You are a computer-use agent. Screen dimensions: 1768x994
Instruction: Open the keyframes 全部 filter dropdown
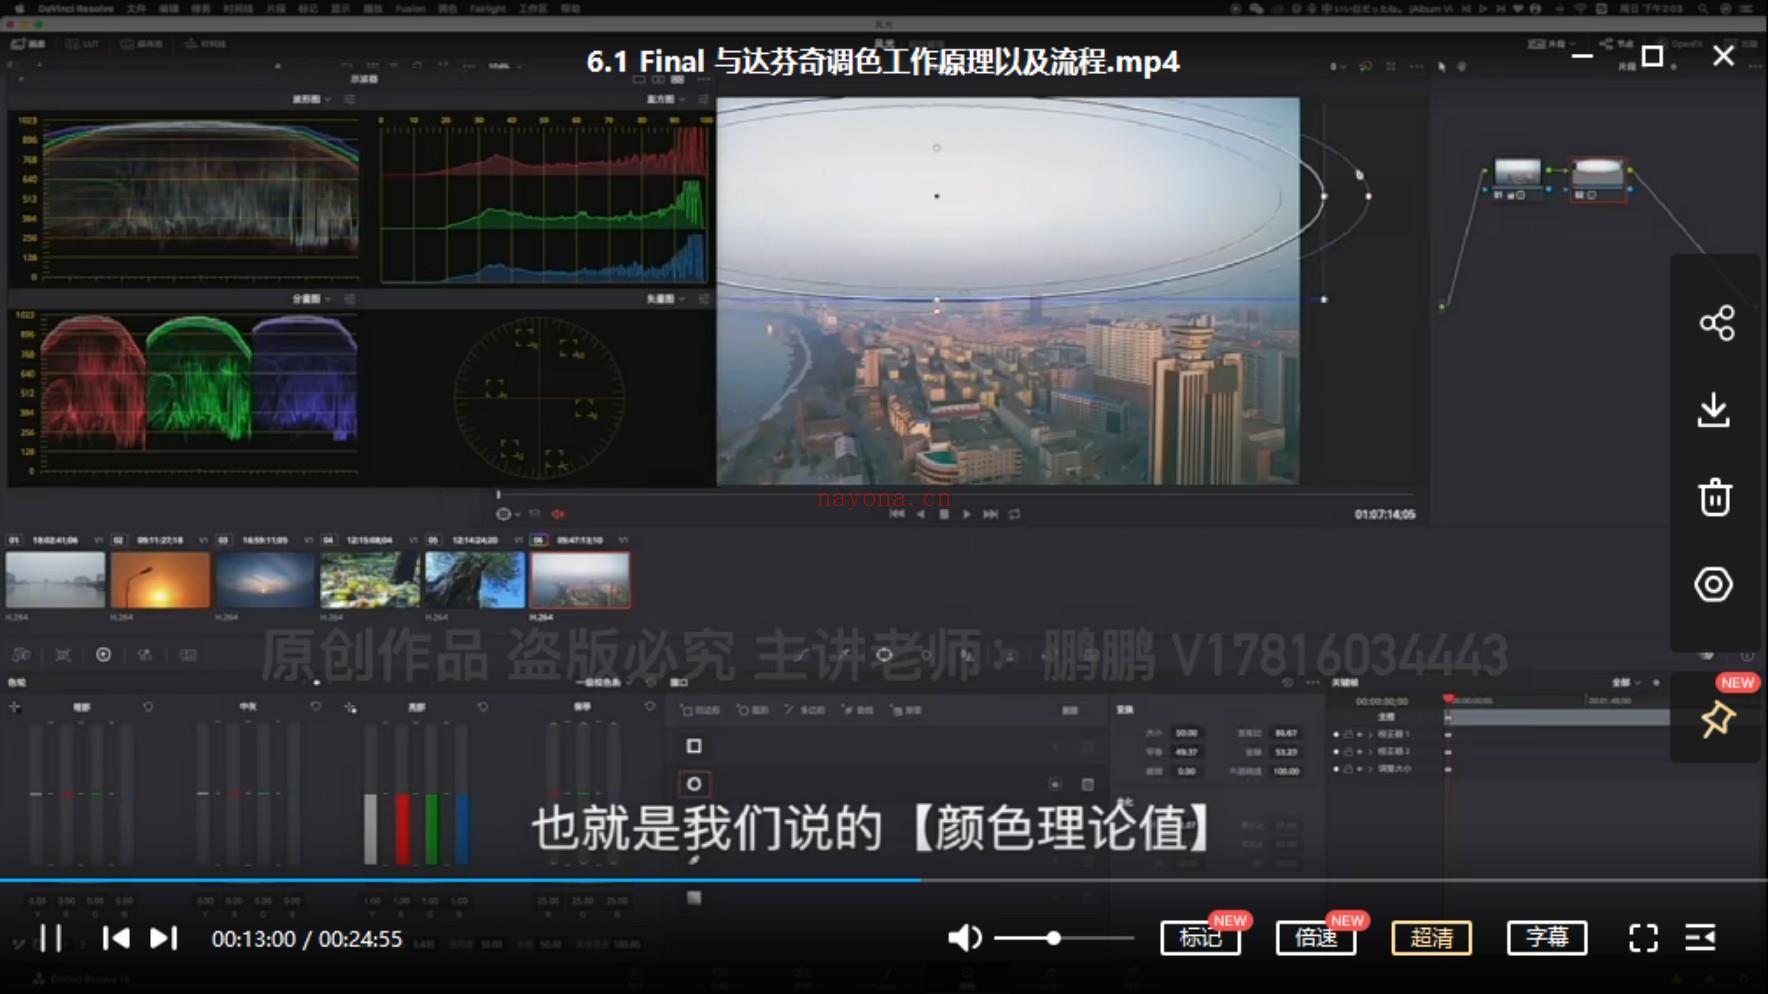pyautogui.click(x=1626, y=682)
